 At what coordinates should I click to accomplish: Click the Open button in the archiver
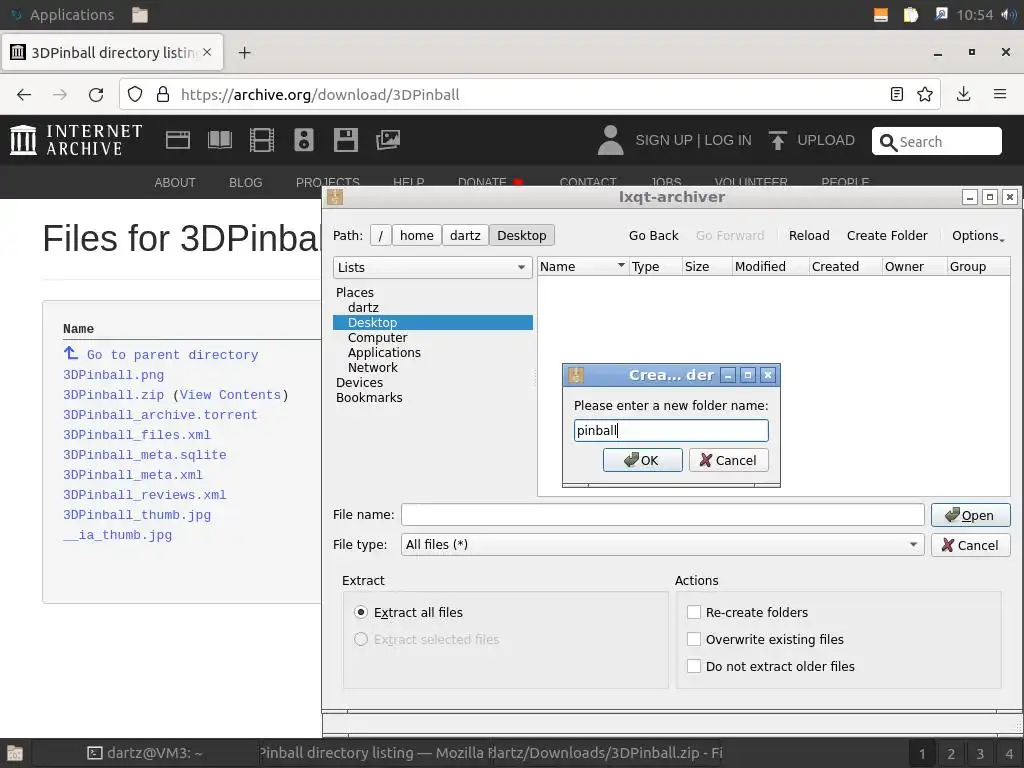pos(970,515)
